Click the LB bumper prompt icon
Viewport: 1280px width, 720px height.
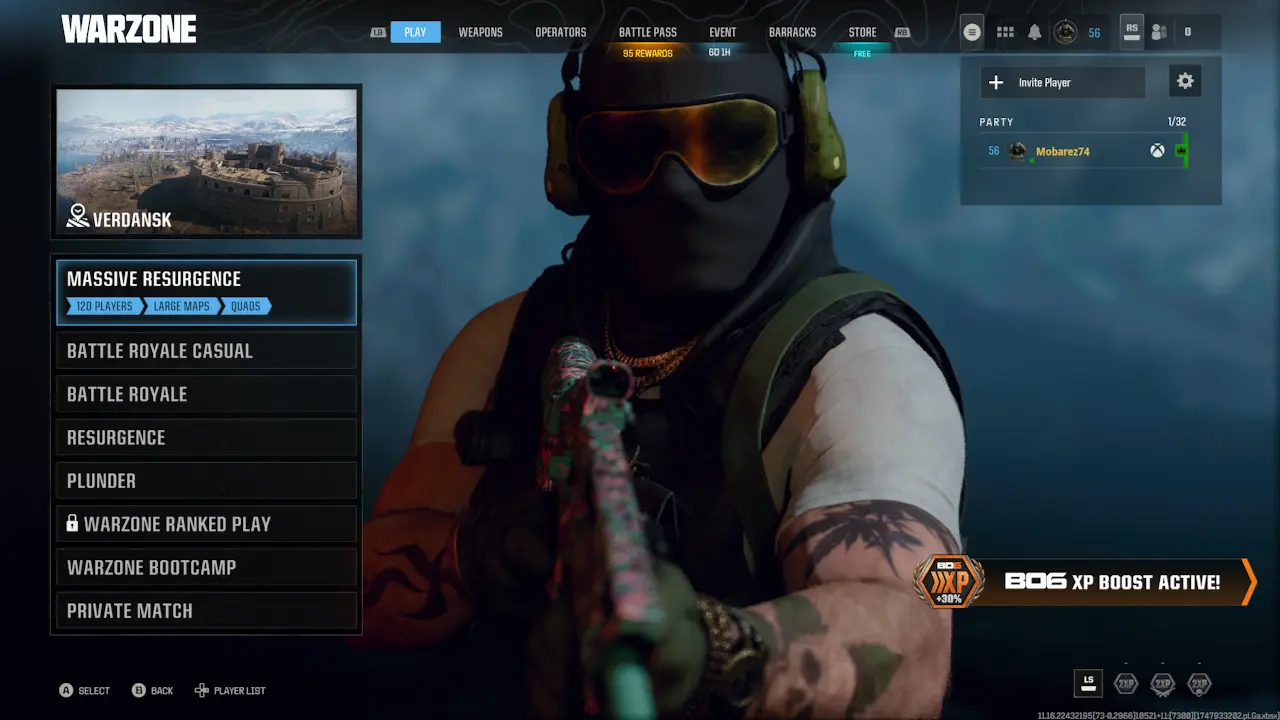378,32
